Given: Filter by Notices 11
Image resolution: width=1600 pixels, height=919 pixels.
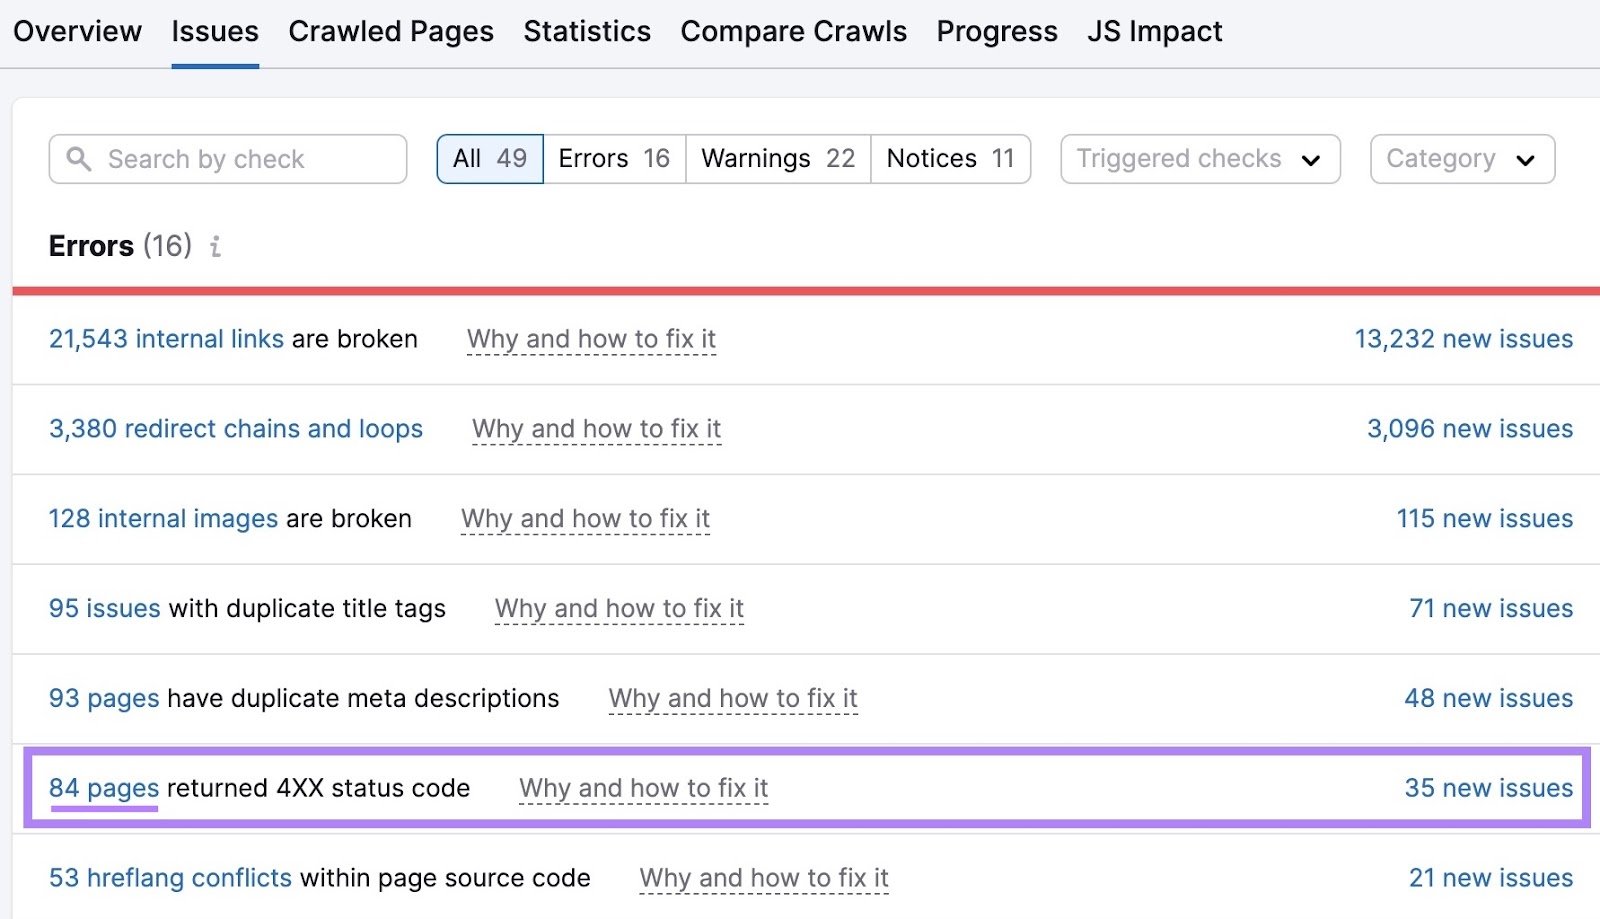Looking at the screenshot, I should pos(950,159).
